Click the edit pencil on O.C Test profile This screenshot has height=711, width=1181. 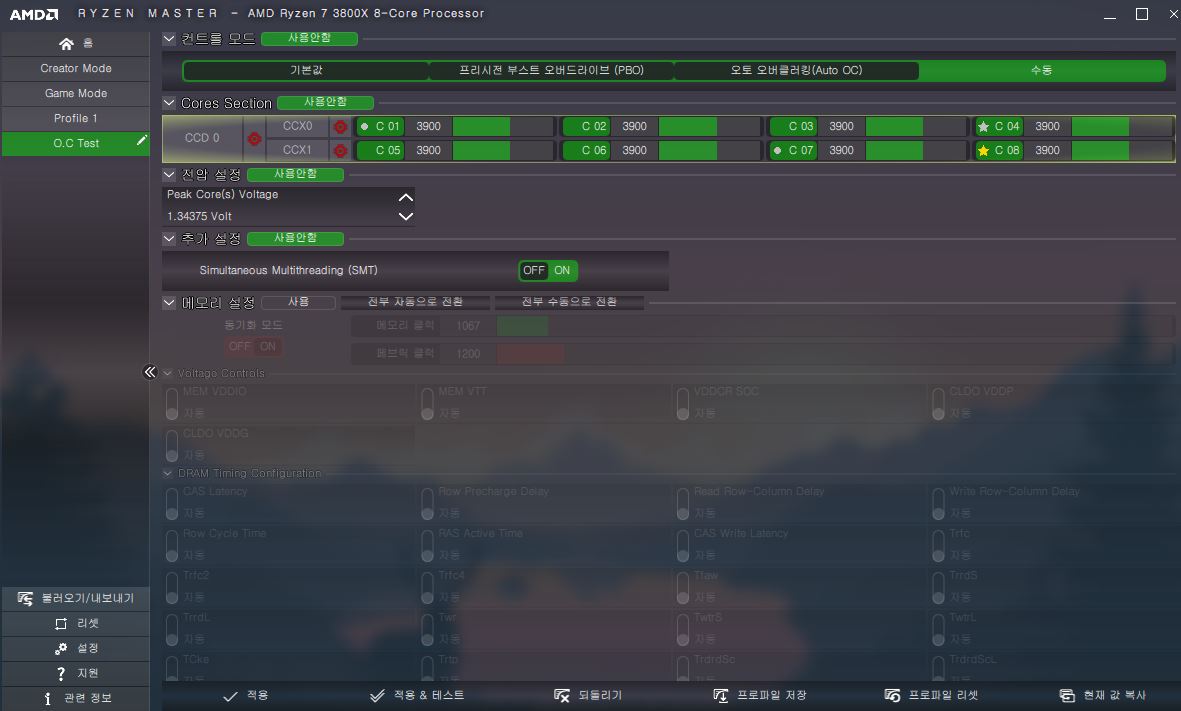(142, 140)
